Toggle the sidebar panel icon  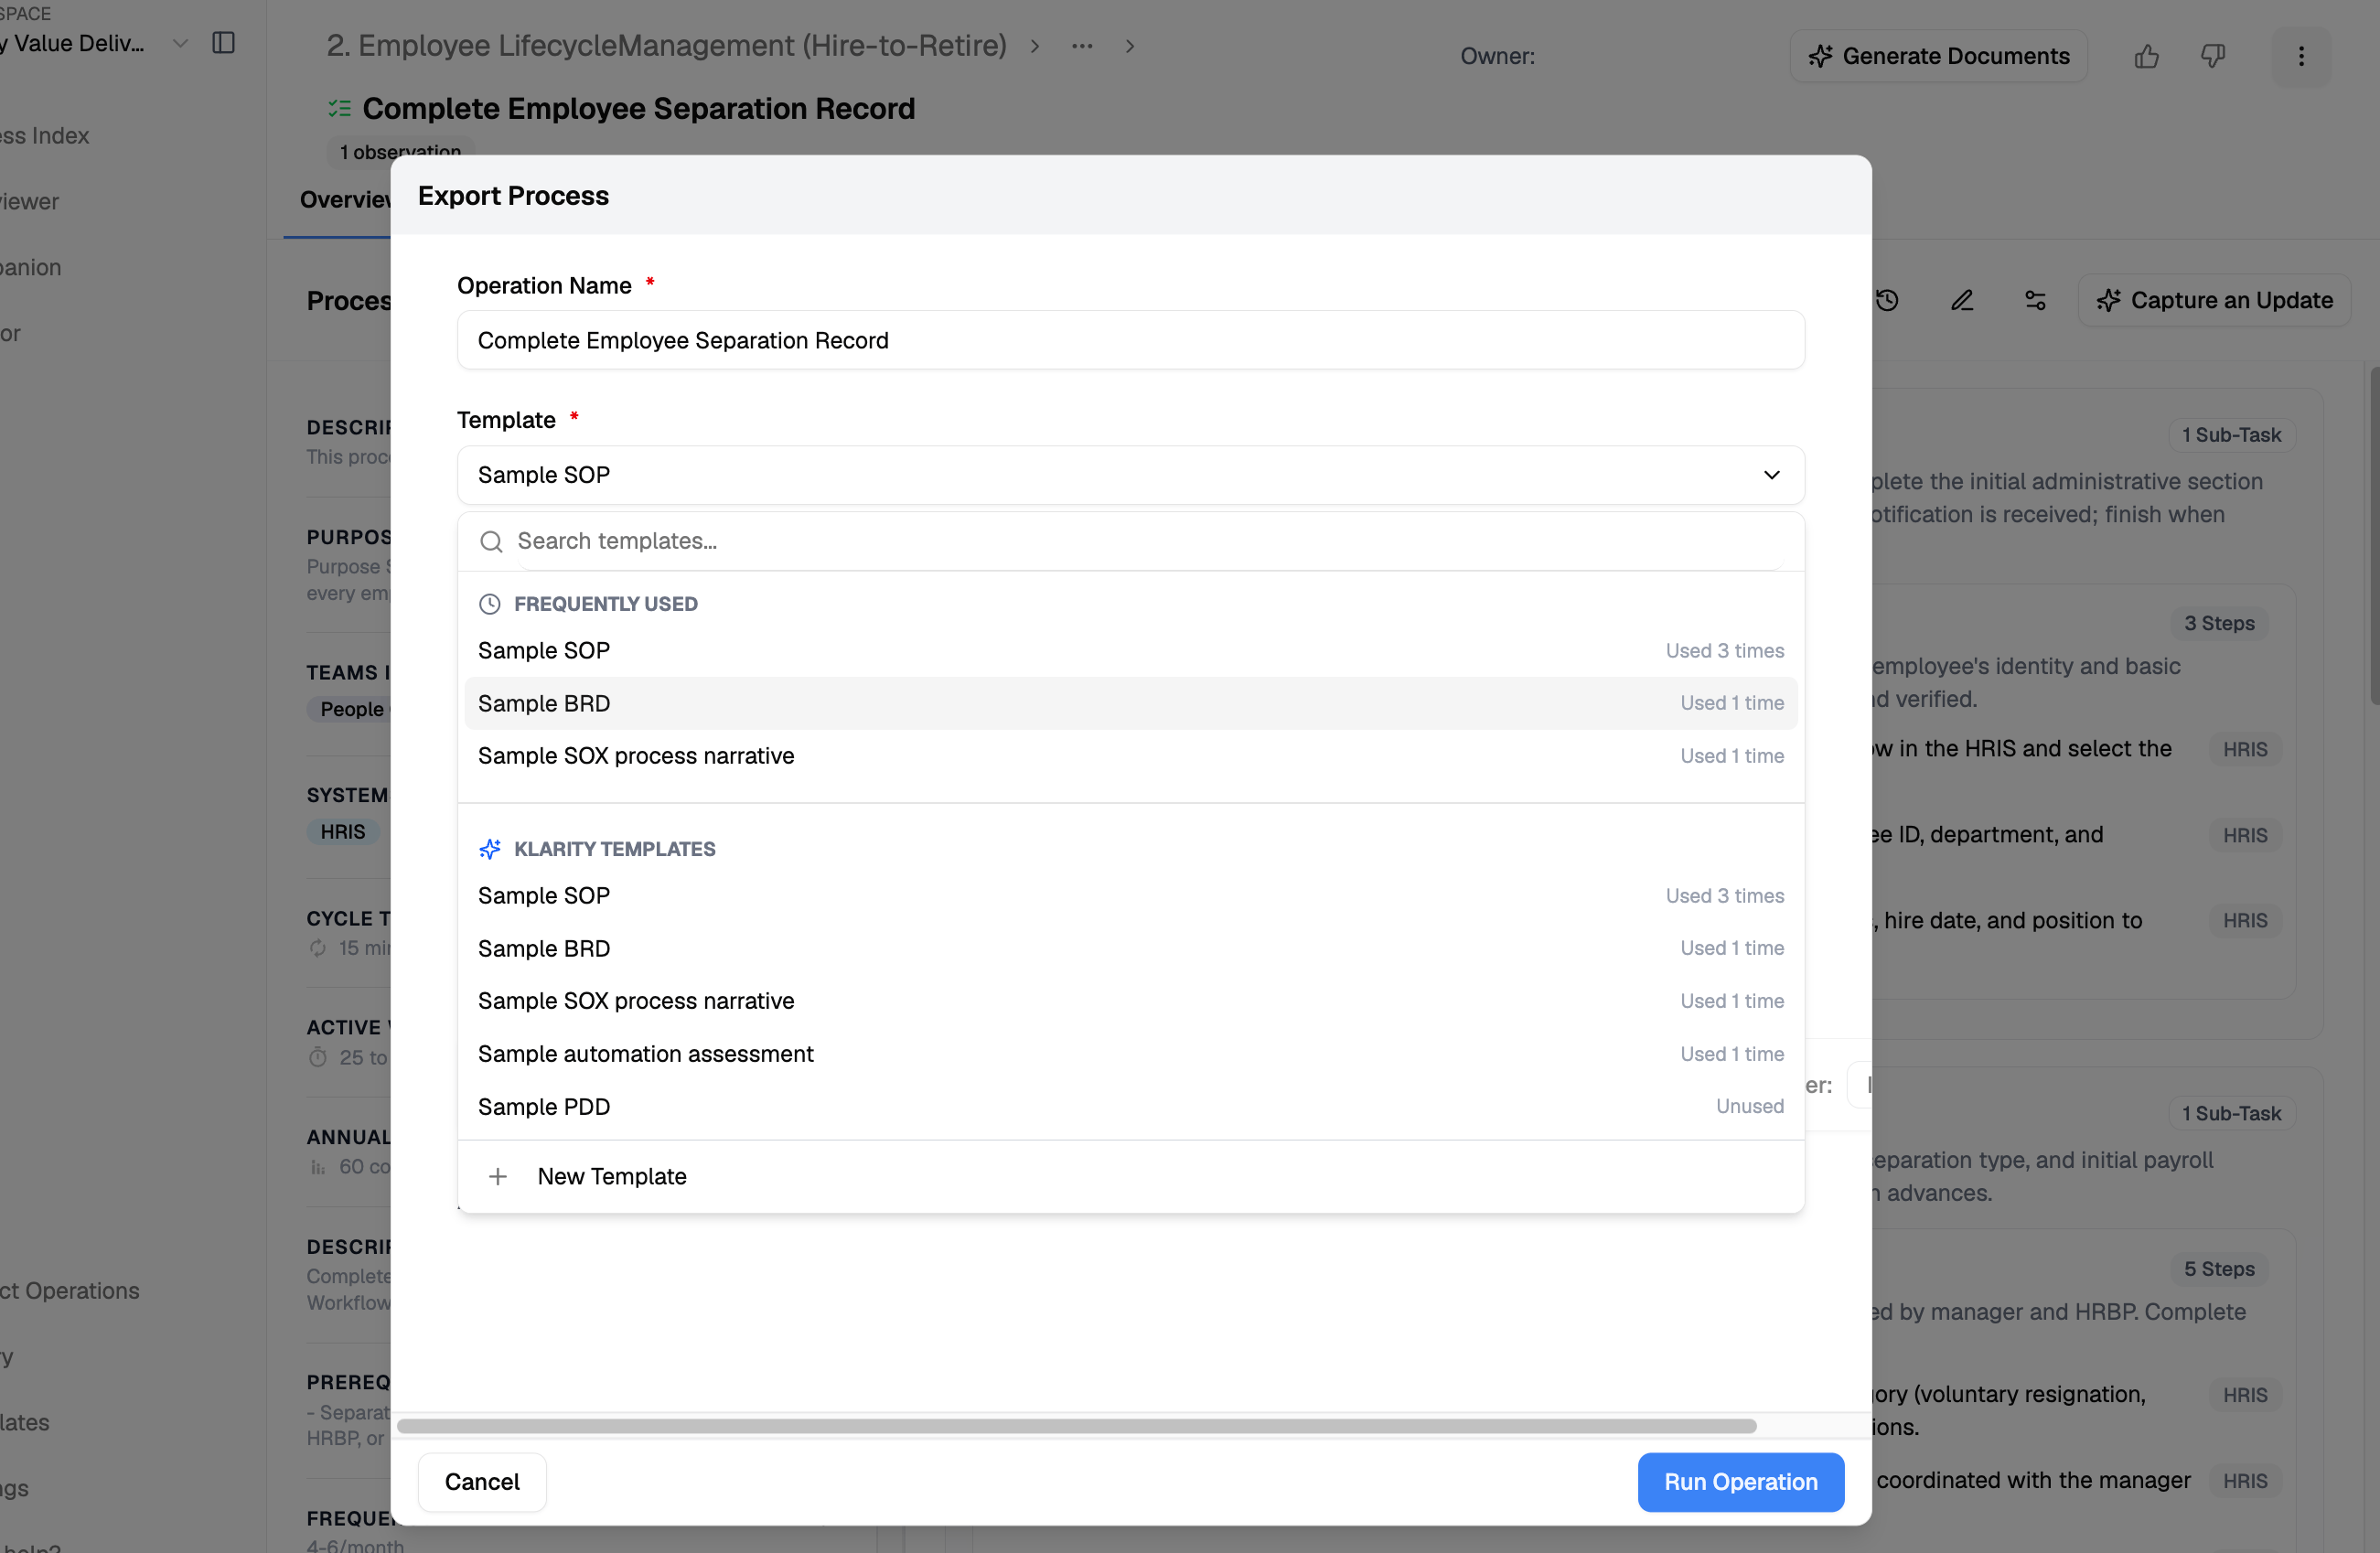coord(223,43)
